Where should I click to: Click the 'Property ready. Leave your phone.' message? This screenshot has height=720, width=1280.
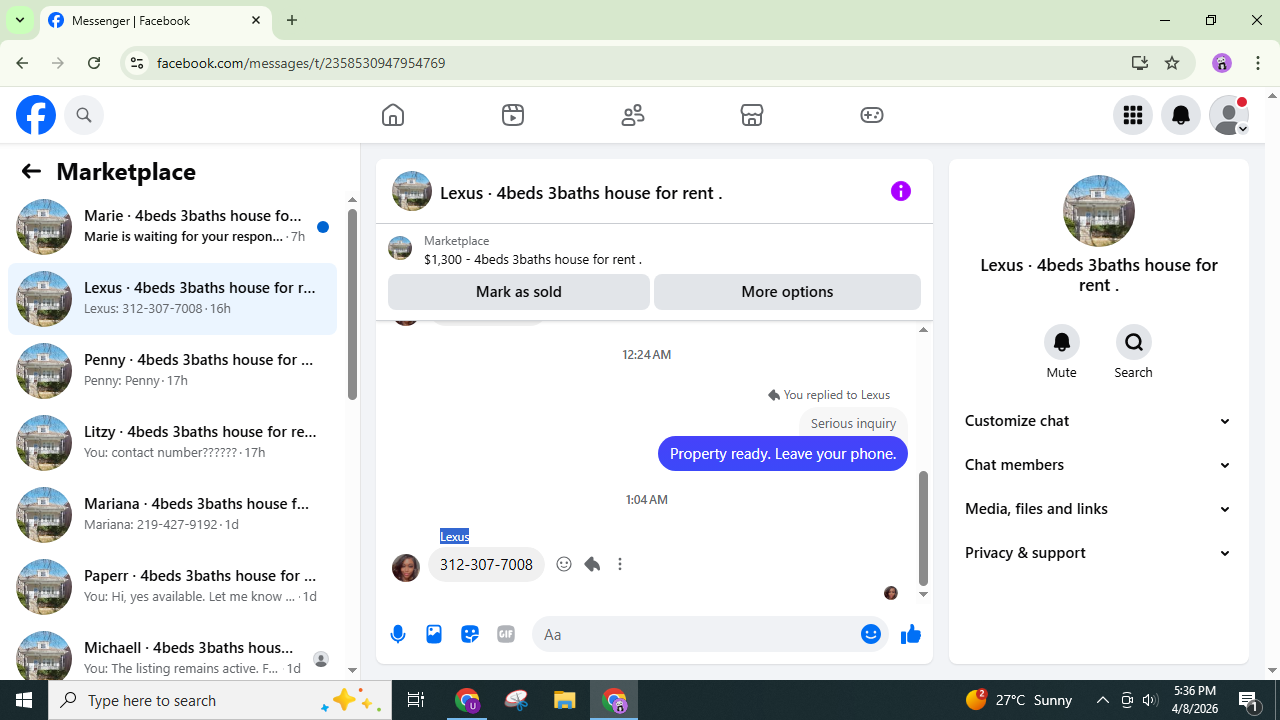pos(783,454)
